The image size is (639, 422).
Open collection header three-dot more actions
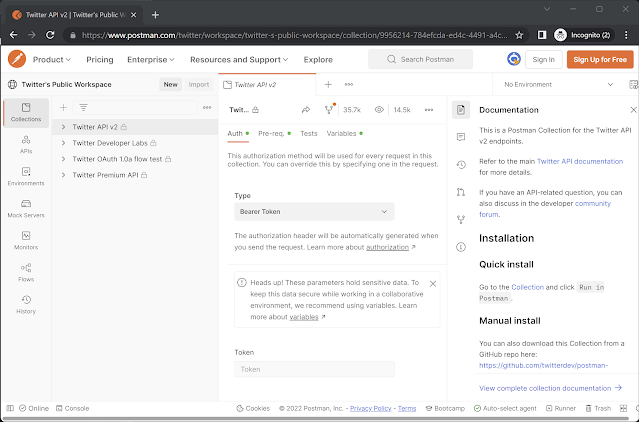point(429,110)
